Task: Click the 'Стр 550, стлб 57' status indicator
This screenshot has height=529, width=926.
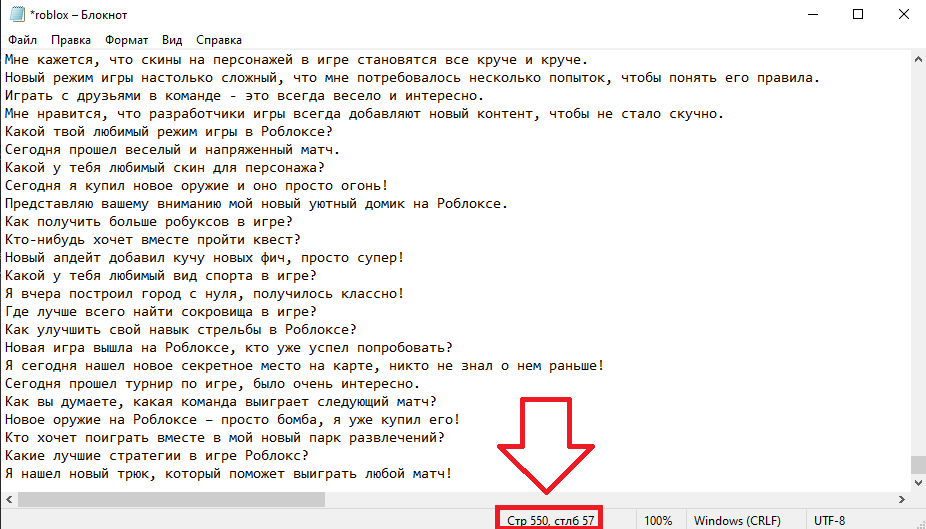Action: pyautogui.click(x=550, y=520)
